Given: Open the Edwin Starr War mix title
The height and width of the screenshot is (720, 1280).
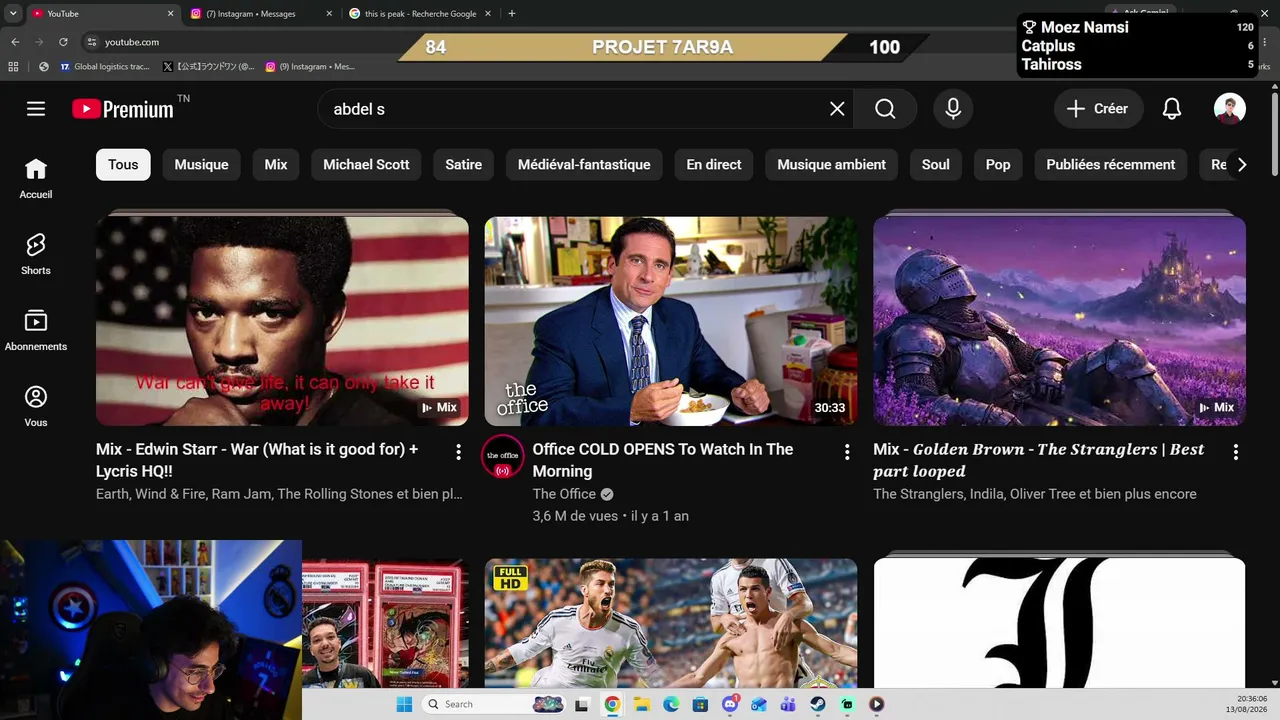Looking at the screenshot, I should point(258,460).
